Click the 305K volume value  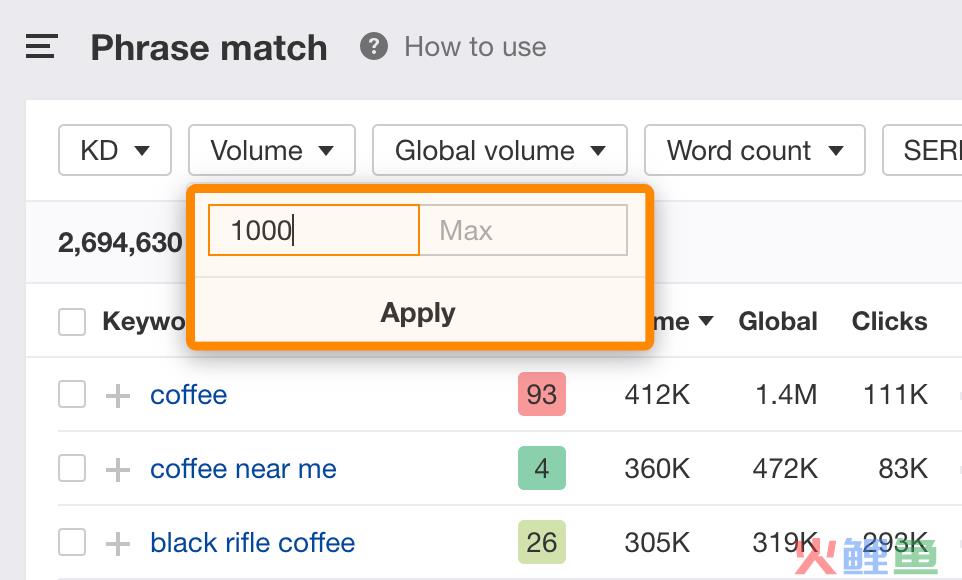[657, 543]
